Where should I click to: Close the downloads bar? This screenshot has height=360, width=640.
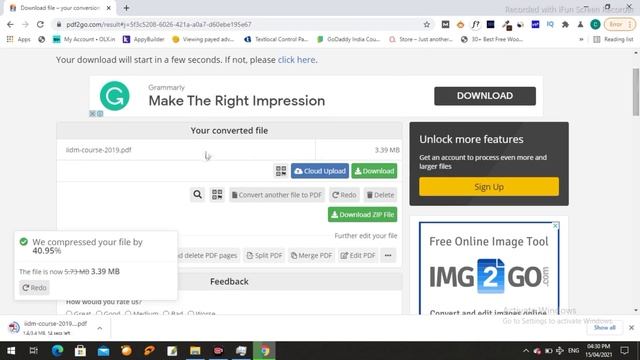[631, 328]
